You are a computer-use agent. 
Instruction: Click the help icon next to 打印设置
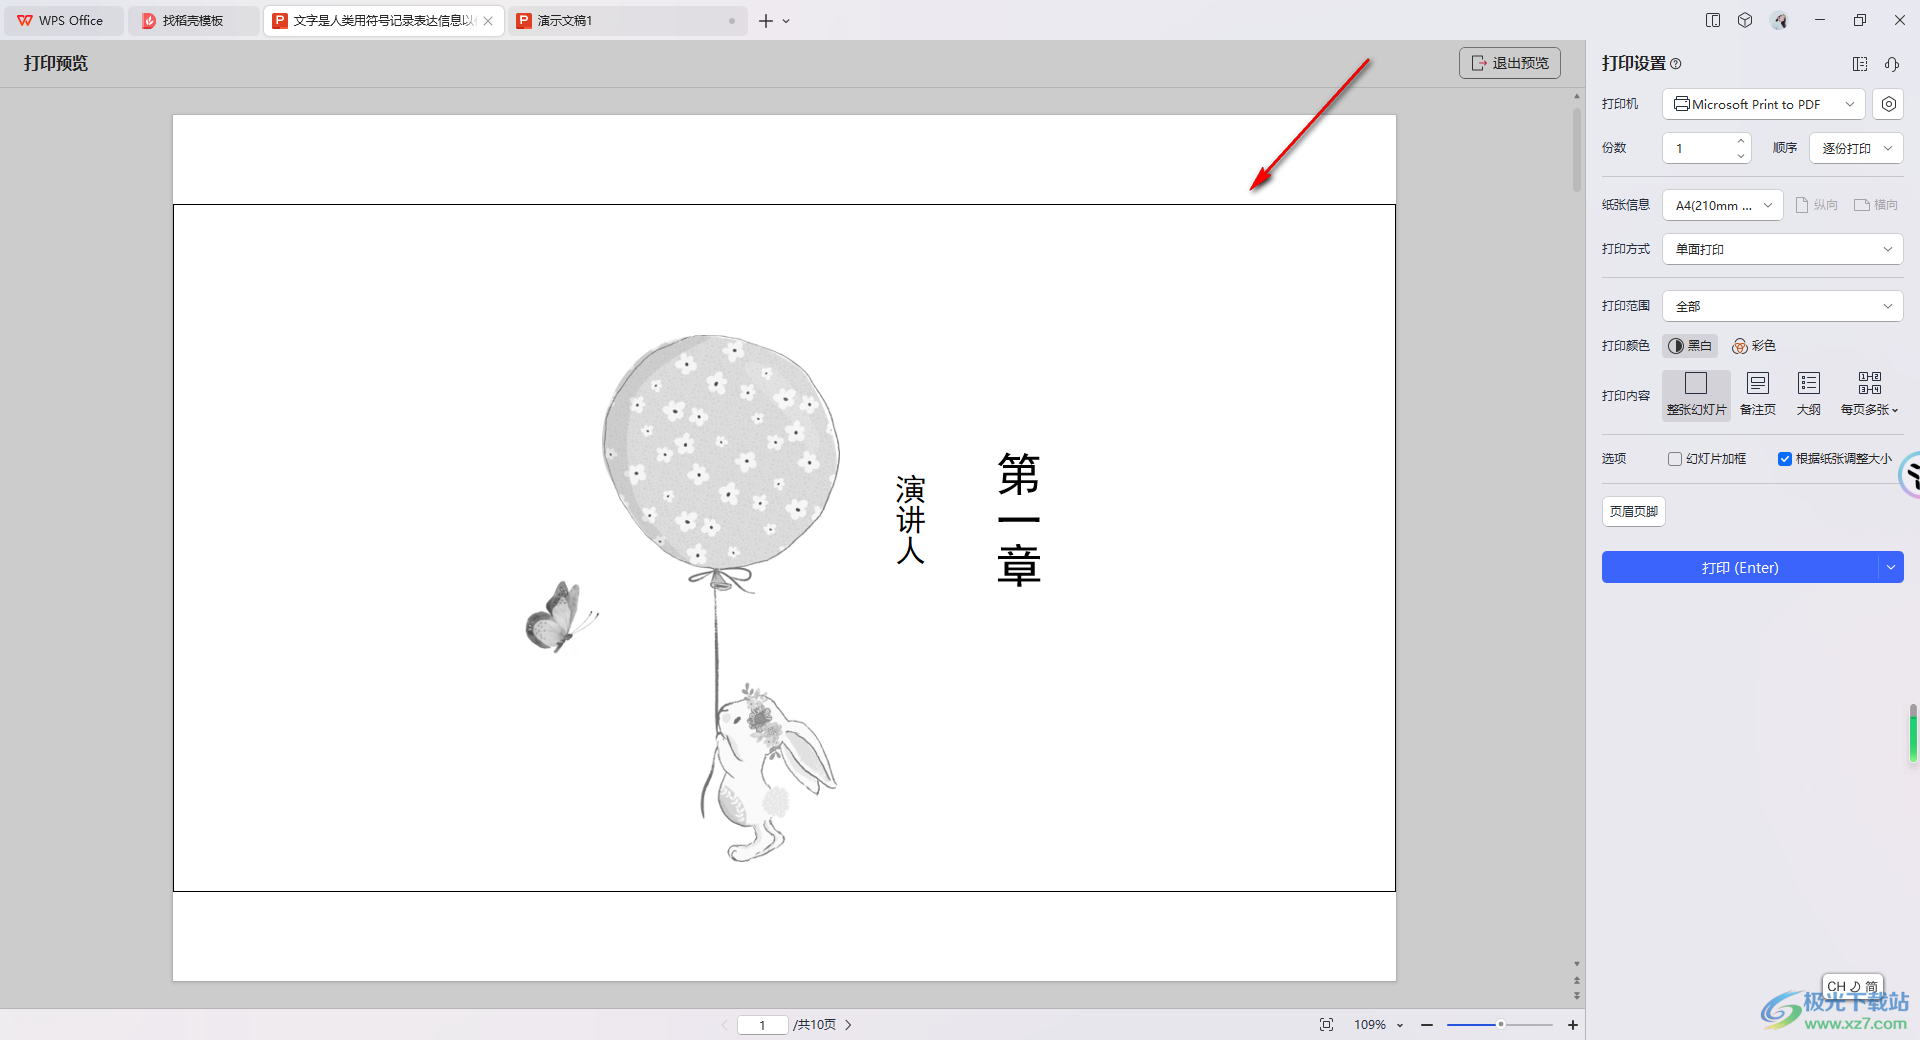(1676, 64)
